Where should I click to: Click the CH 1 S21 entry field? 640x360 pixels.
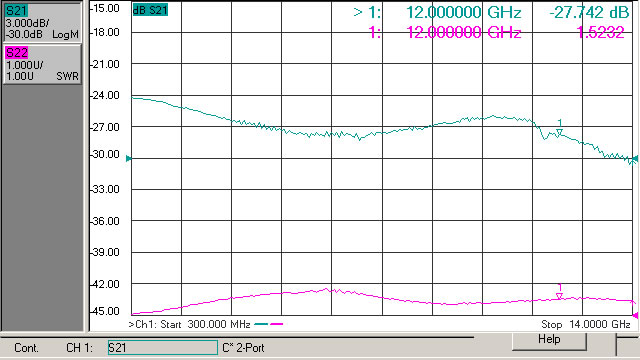pyautogui.click(x=162, y=348)
